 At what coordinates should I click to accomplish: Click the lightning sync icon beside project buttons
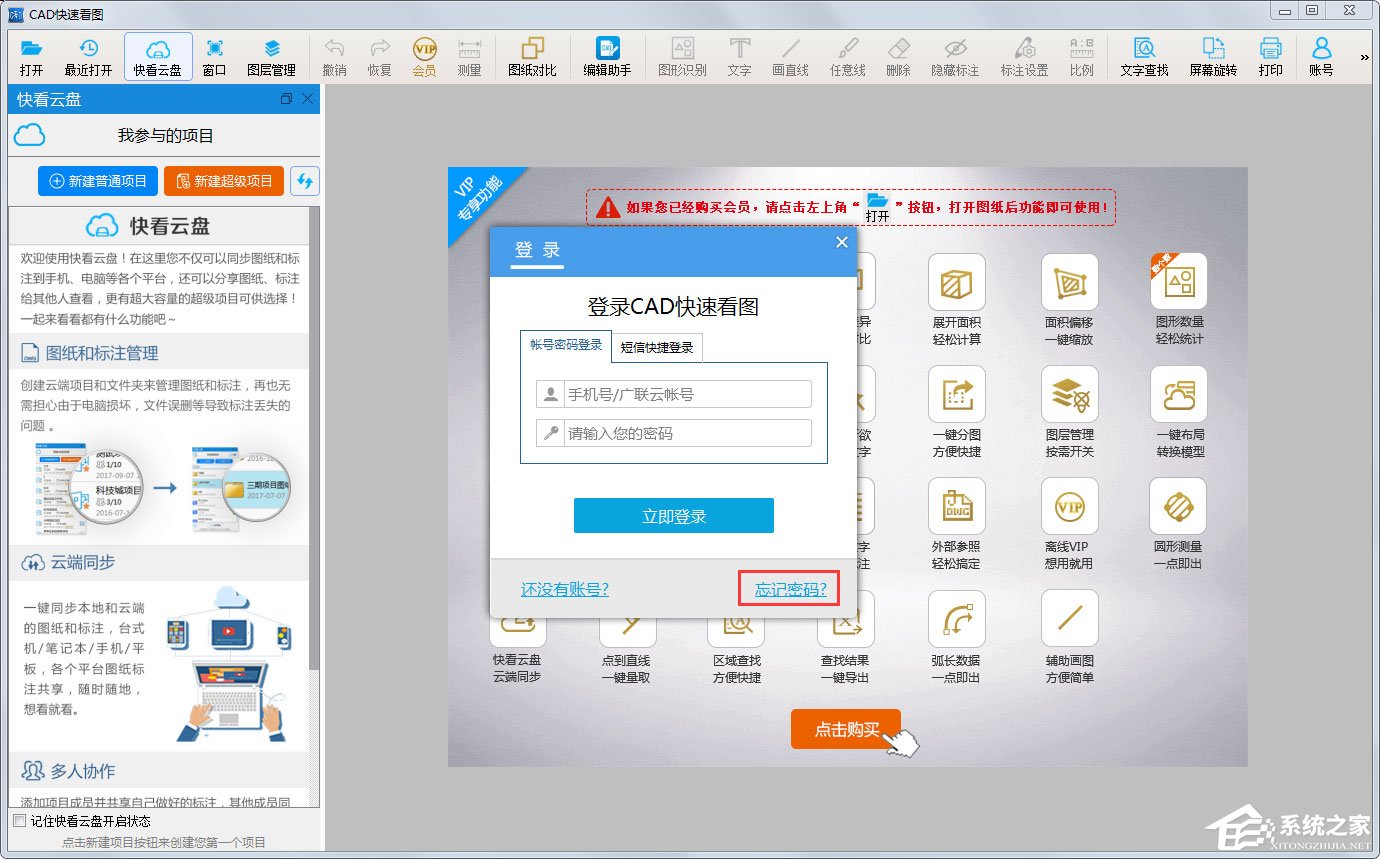click(x=305, y=181)
